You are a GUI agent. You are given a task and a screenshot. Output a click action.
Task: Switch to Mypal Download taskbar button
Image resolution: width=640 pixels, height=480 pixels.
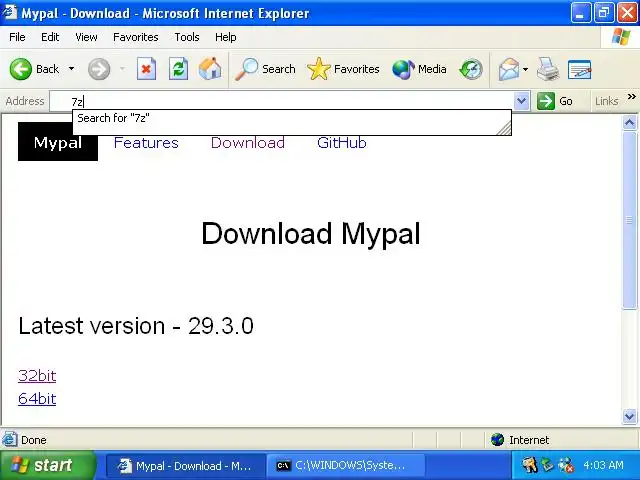(184, 466)
